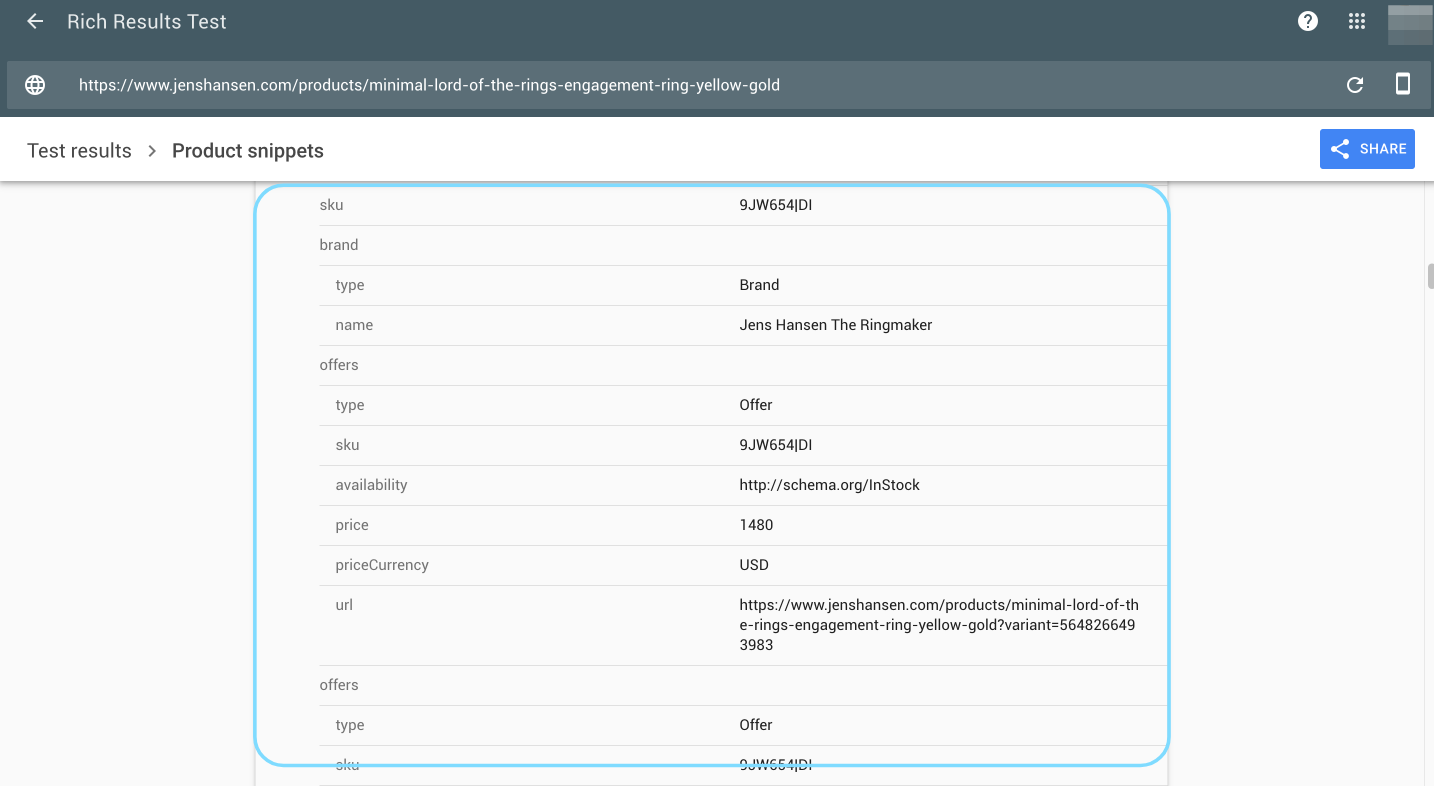Click the profile avatar in the top right
Viewport: 1434px width, 786px height.
[1410, 21]
